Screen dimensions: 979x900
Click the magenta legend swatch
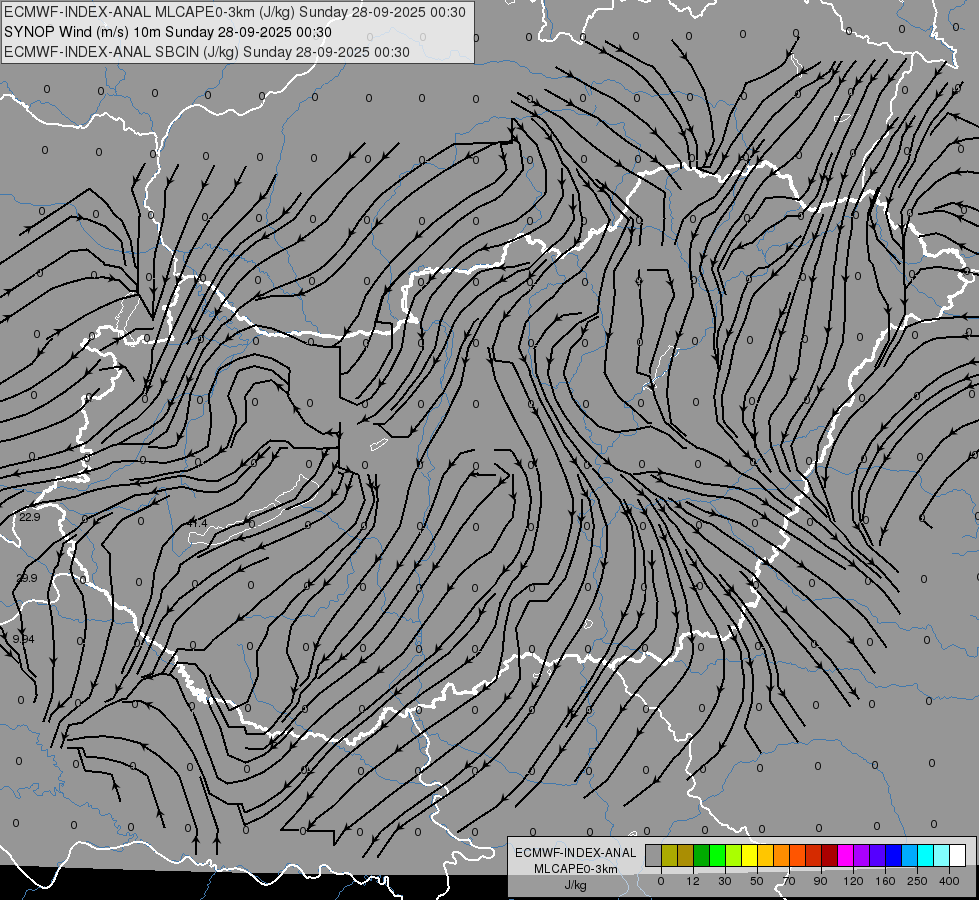(x=845, y=855)
